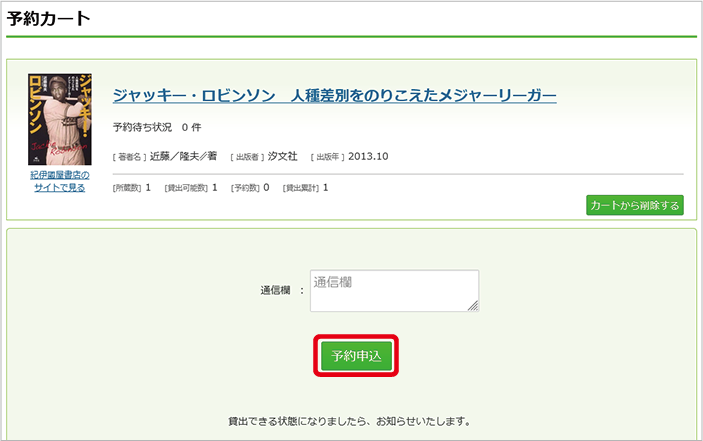Image resolution: width=703 pixels, height=441 pixels.
Task: Open the ジャッキー・ロビンソン book title link
Action: click(x=334, y=95)
